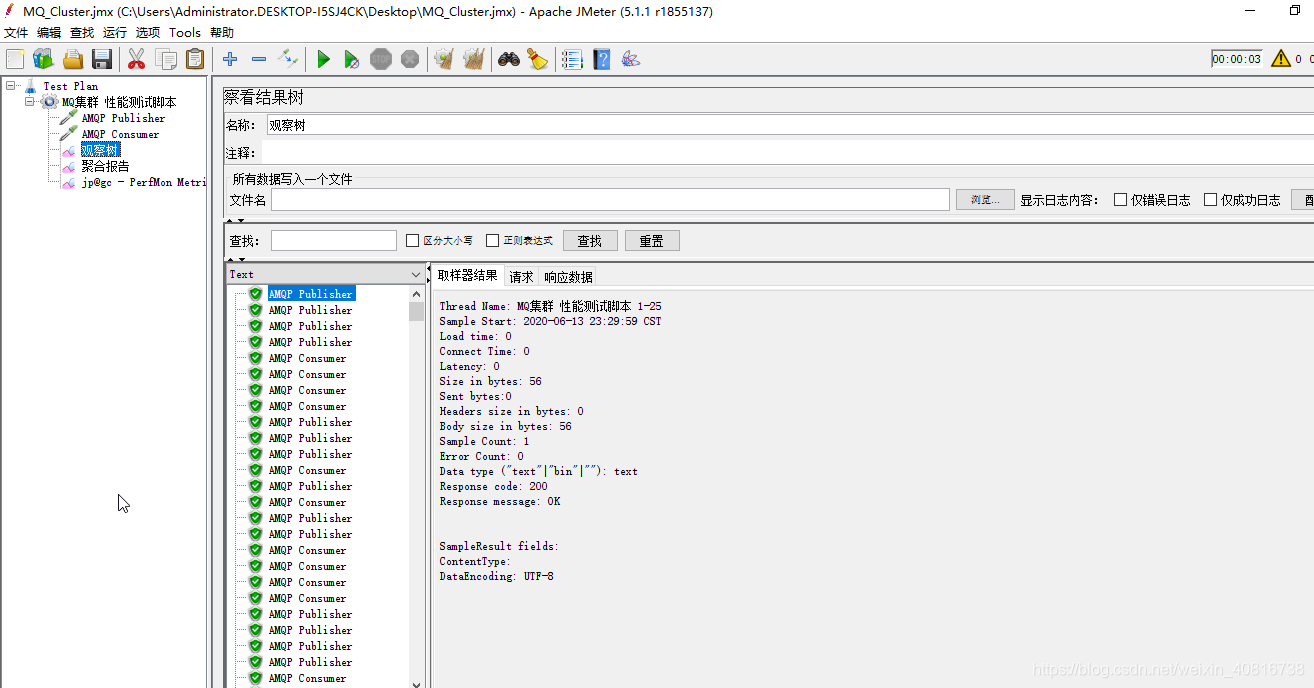Switch to 取样器结果 tab

pos(468,276)
